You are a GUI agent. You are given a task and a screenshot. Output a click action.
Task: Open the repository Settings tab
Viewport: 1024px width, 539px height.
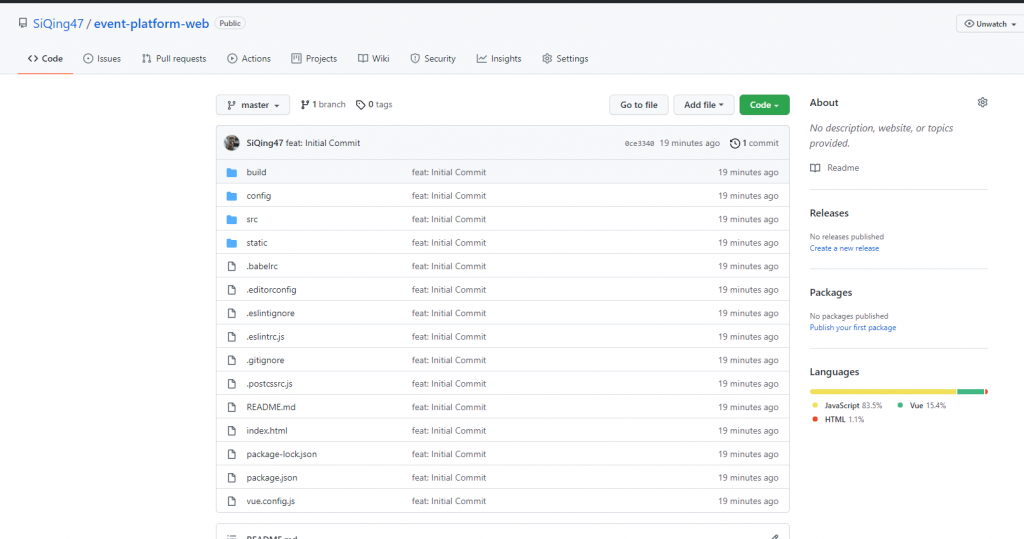point(565,59)
